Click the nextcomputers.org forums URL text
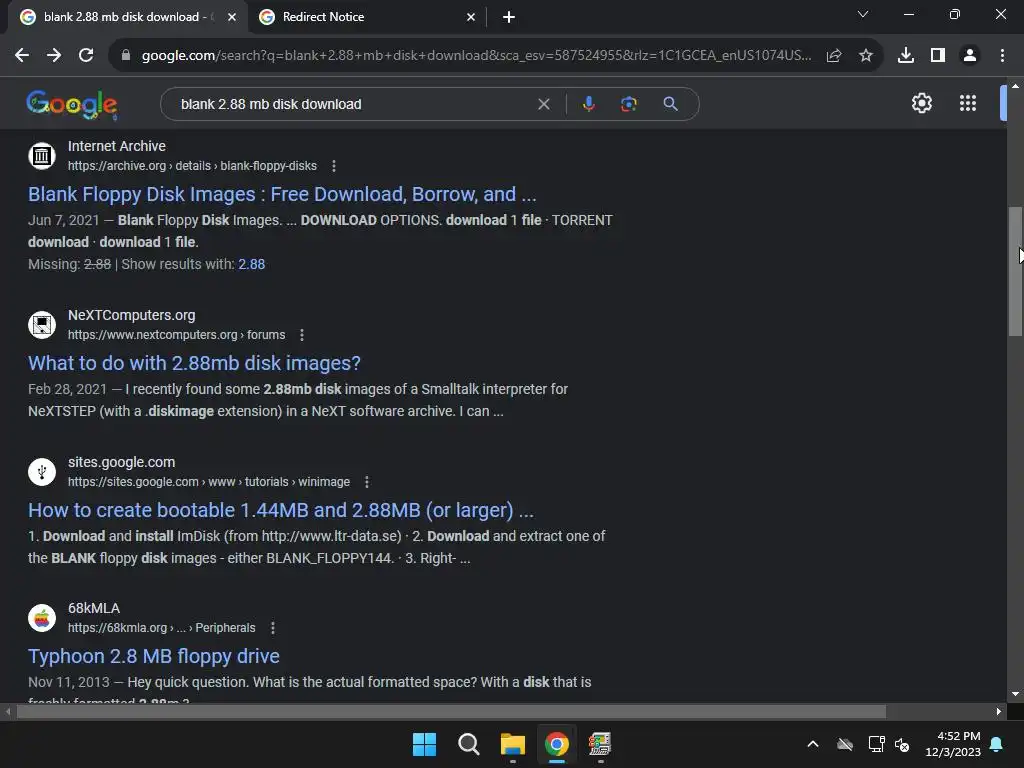Image resolution: width=1024 pixels, height=768 pixels. pyautogui.click(x=176, y=335)
